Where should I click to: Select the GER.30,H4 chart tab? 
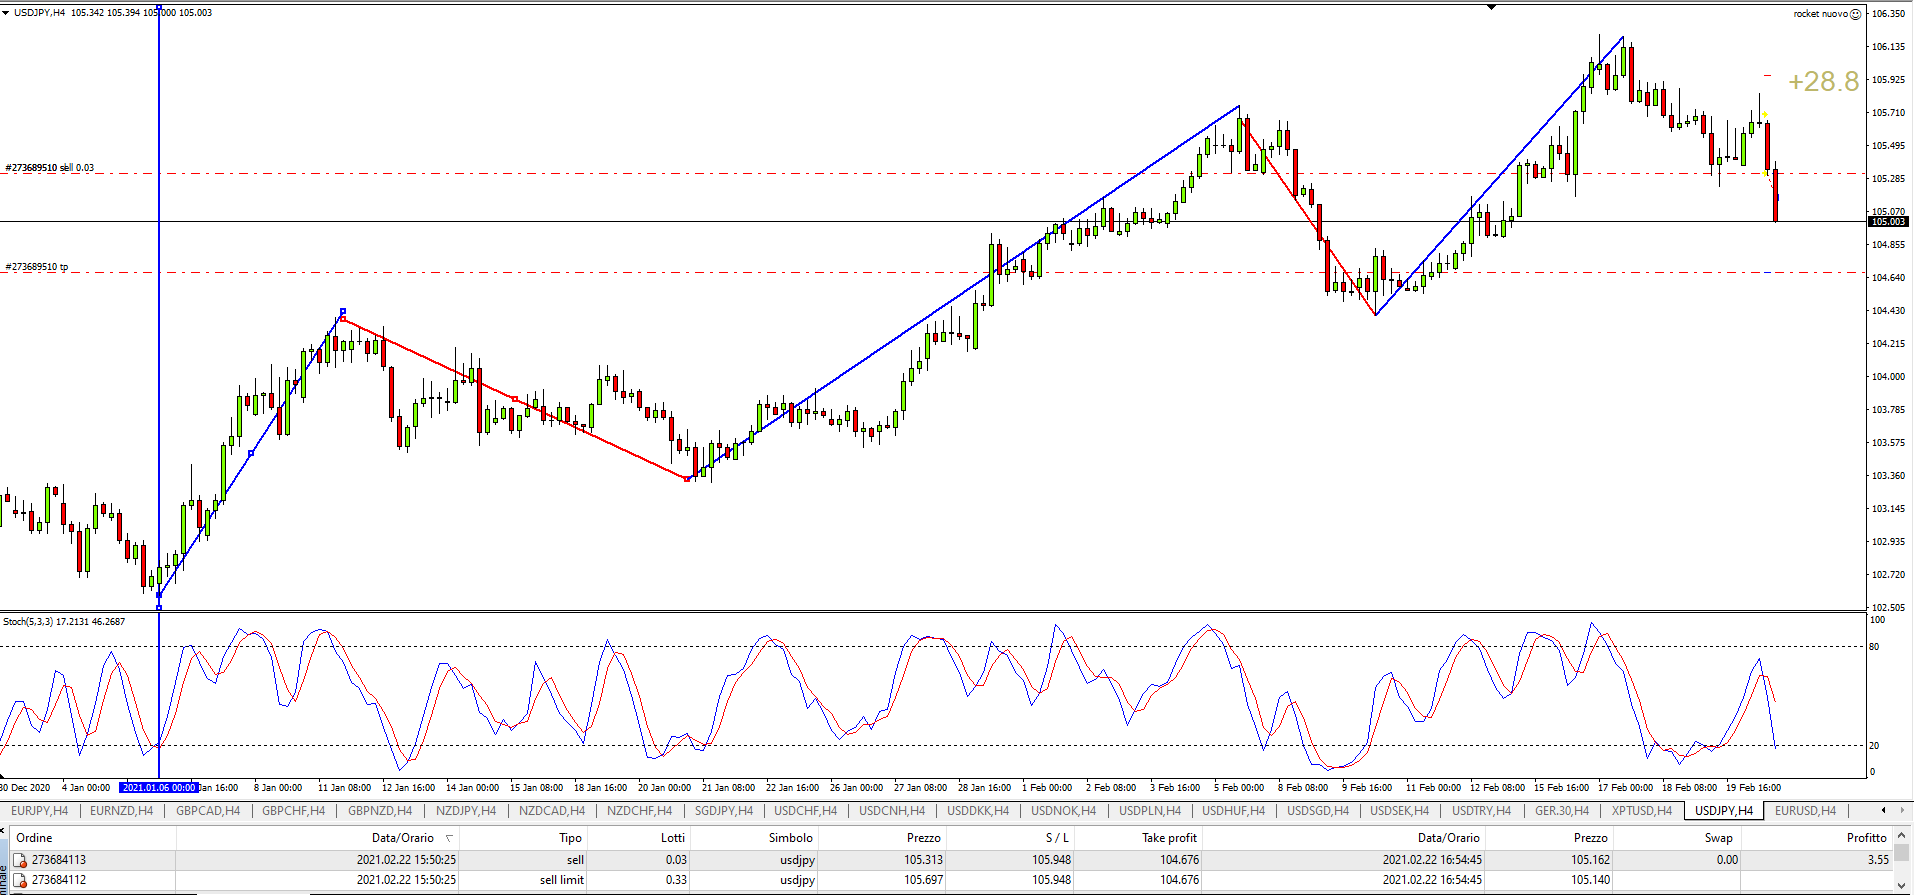[x=1562, y=811]
